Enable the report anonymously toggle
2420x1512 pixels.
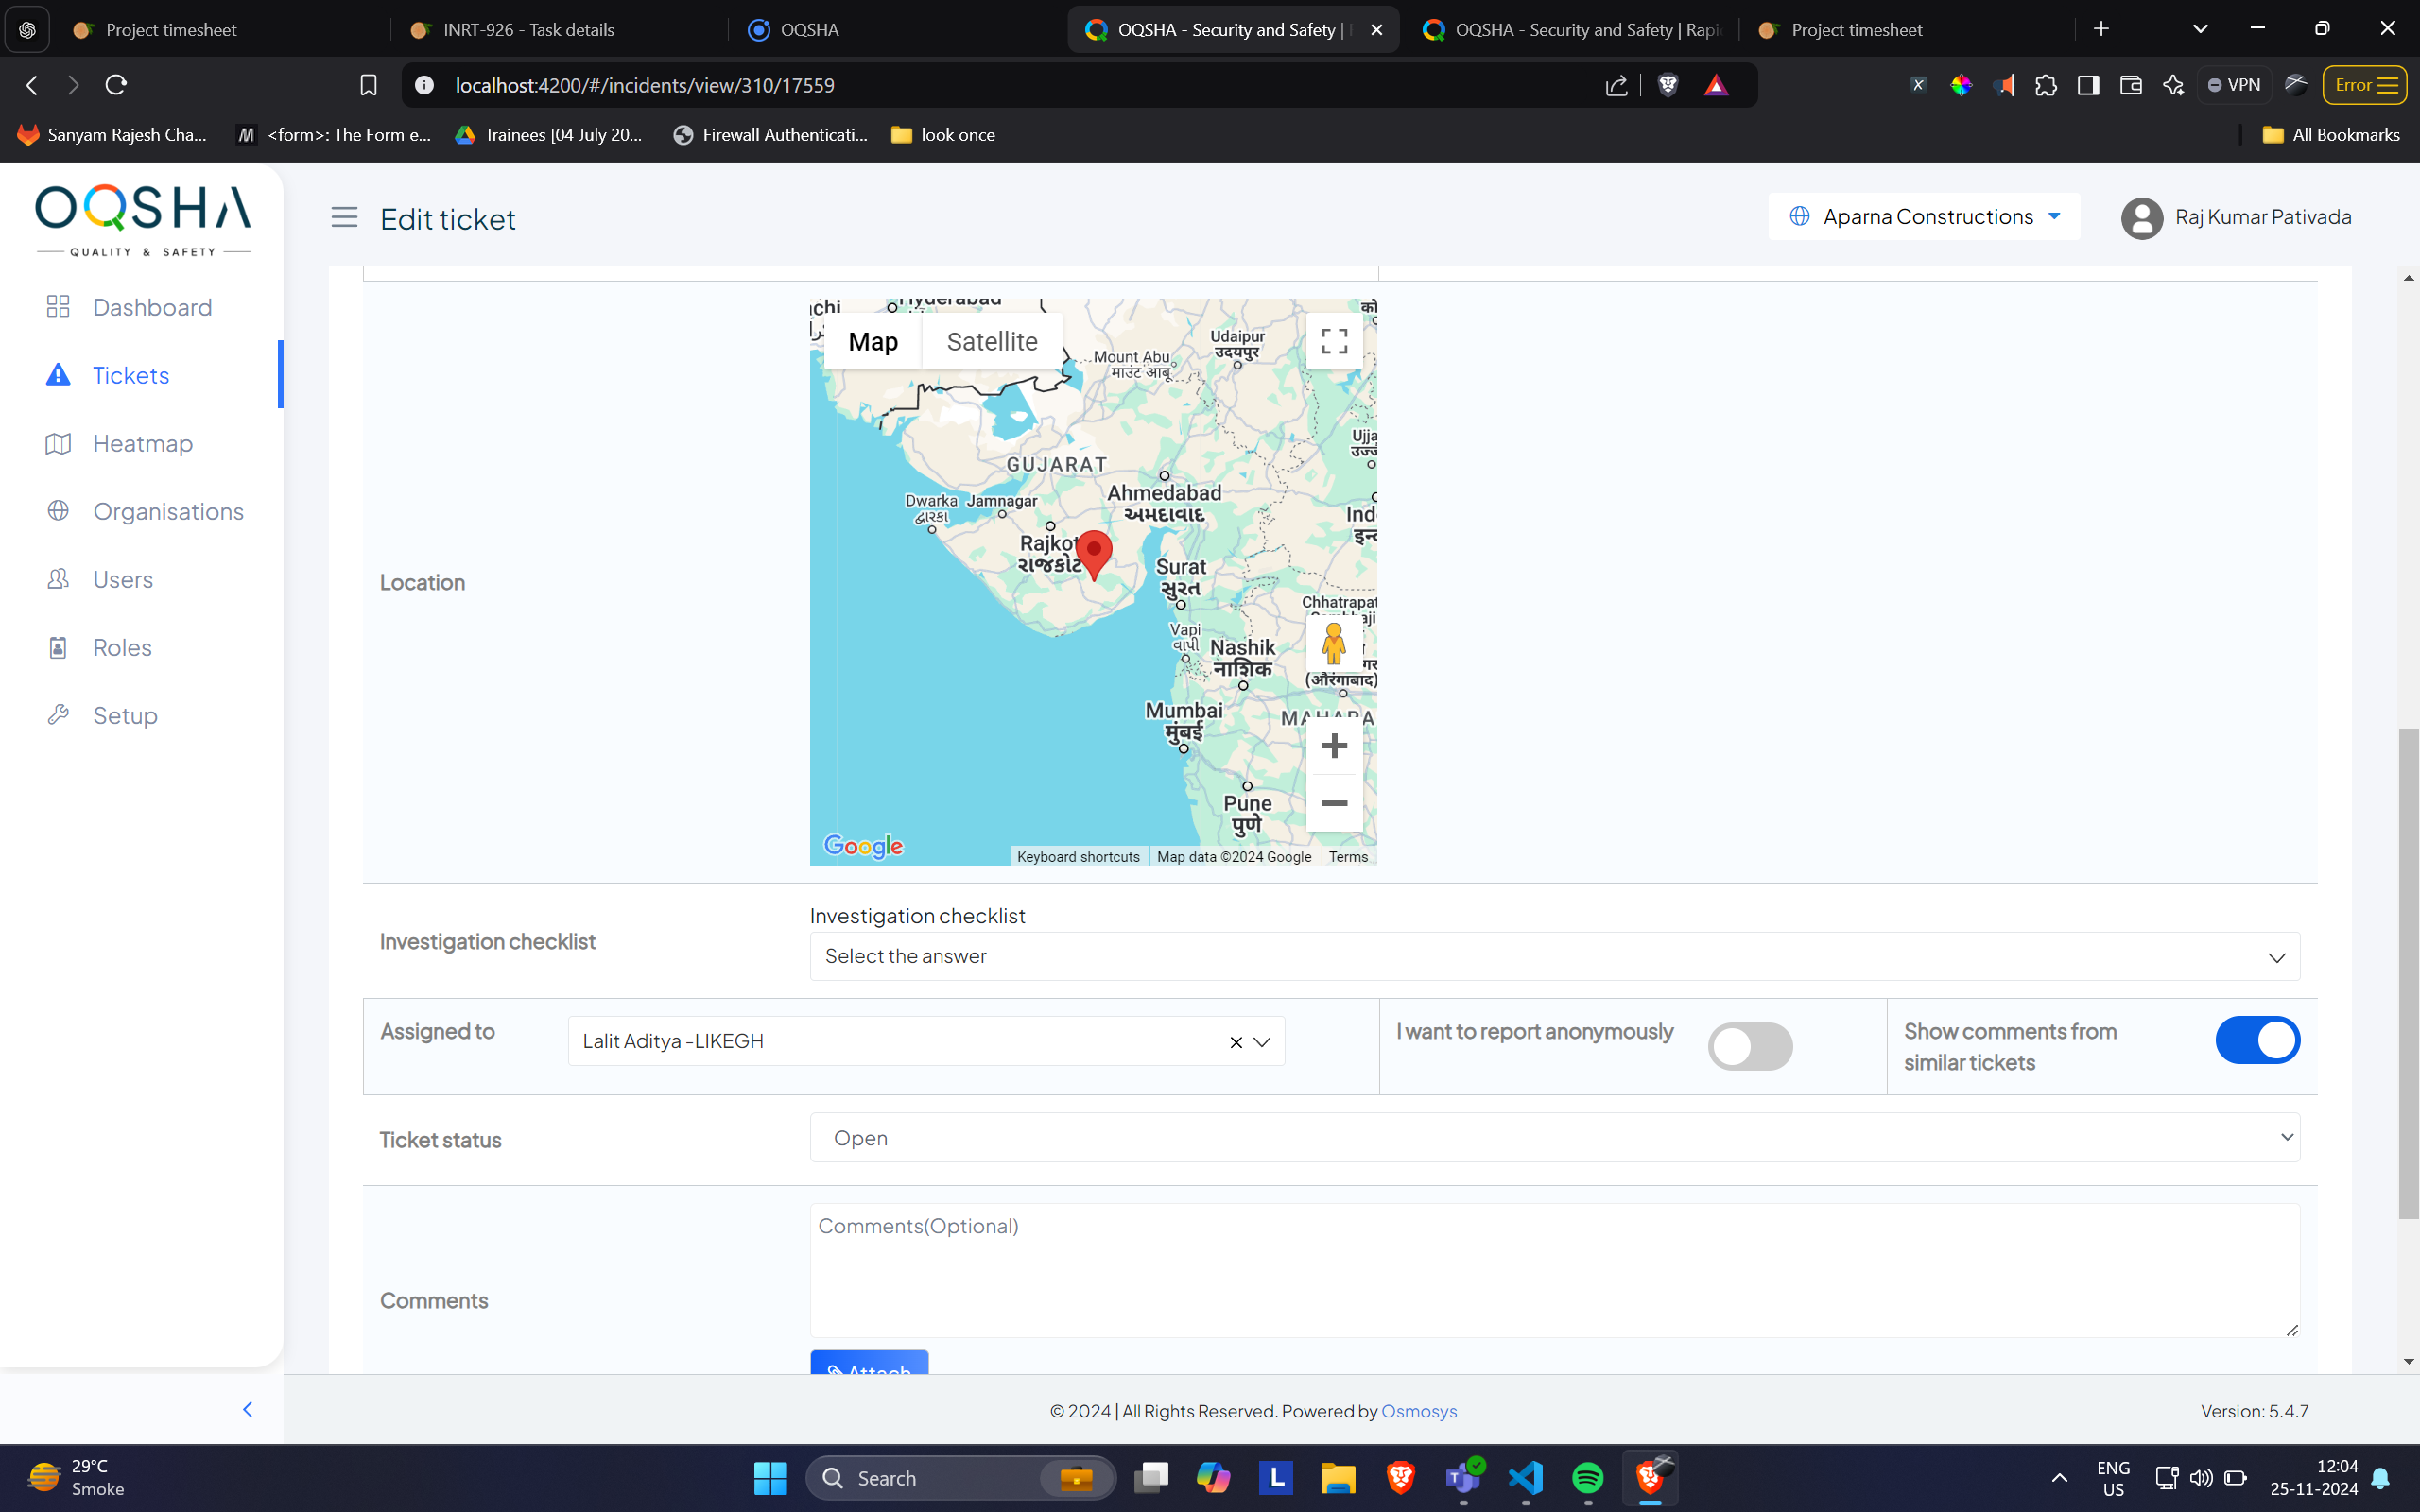click(x=1749, y=1046)
